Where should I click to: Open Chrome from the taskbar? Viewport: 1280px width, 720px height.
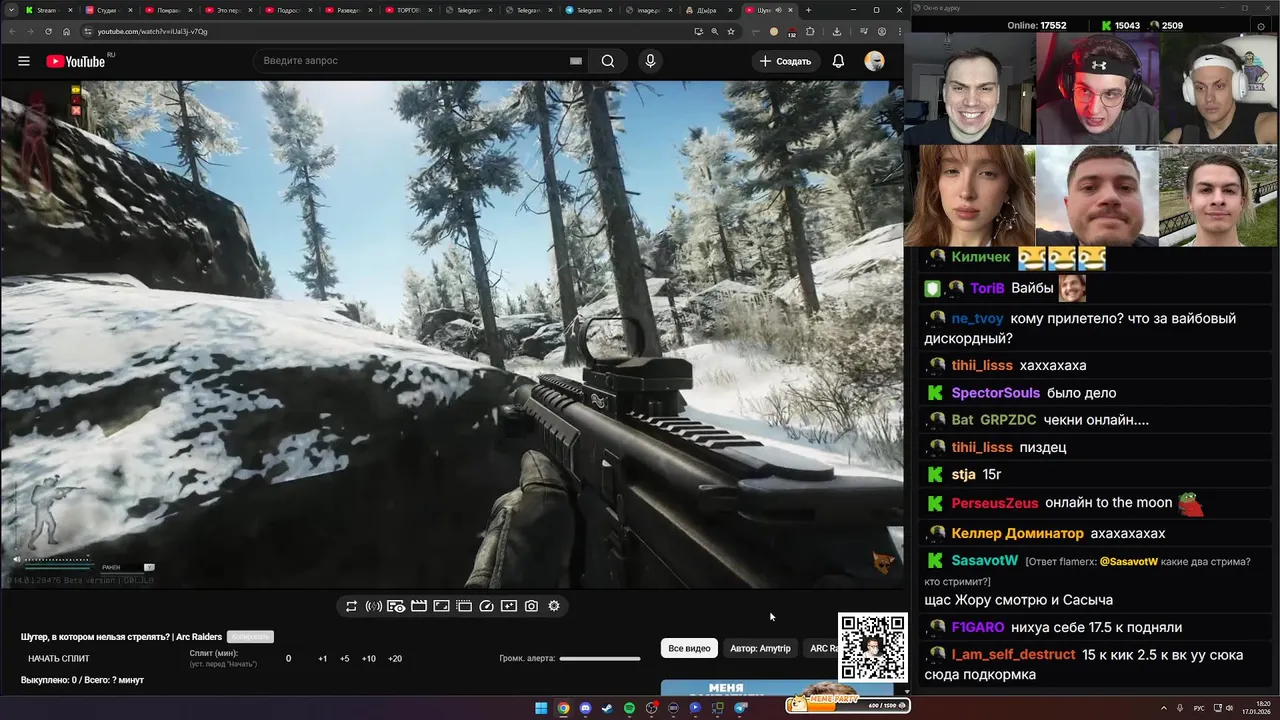(563, 708)
